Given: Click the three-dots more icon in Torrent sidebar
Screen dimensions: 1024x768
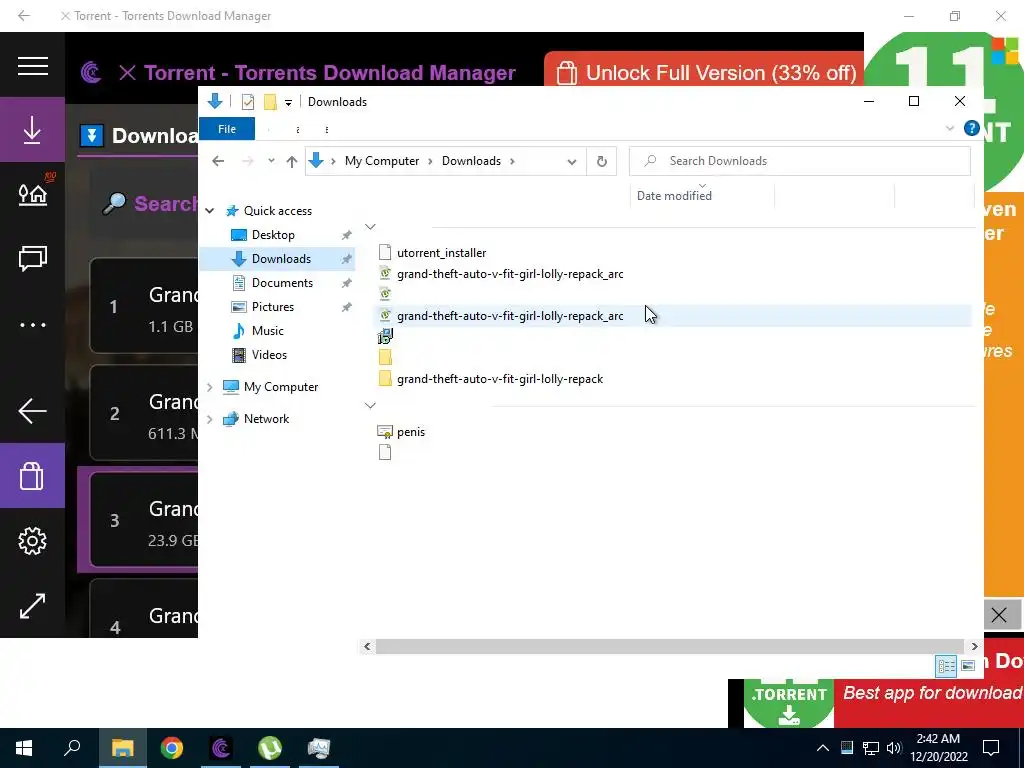Looking at the screenshot, I should pyautogui.click(x=33, y=325).
